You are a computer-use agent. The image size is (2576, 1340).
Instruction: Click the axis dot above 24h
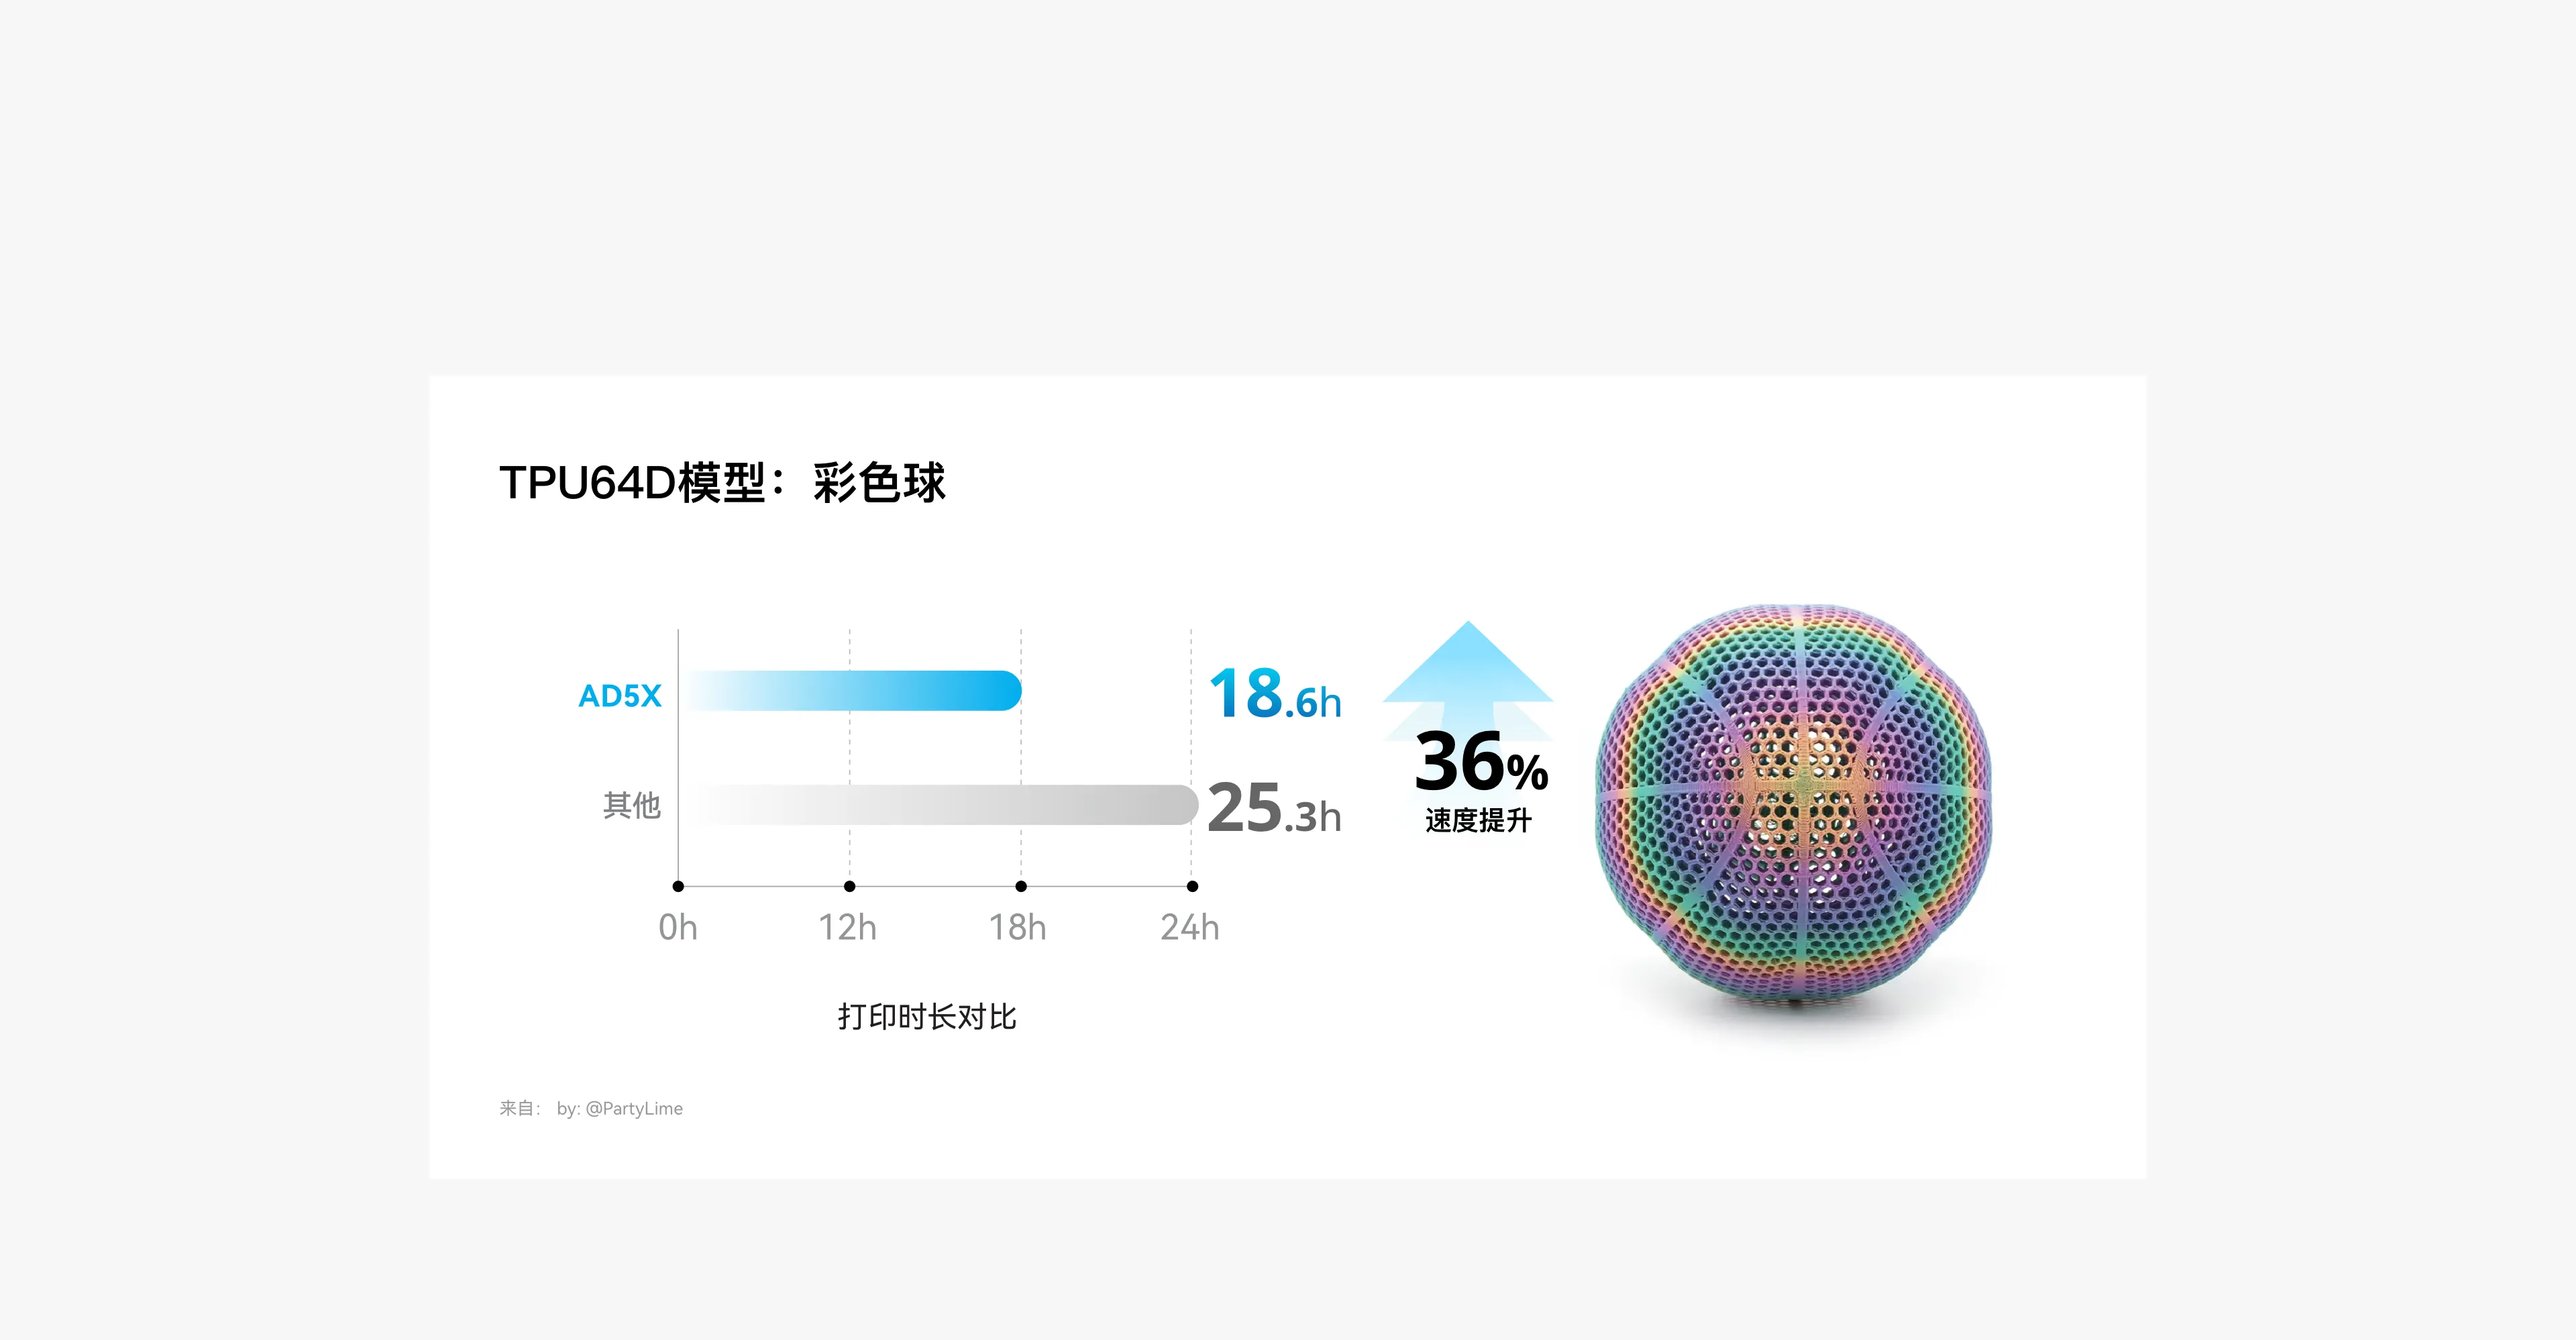pyautogui.click(x=1192, y=886)
